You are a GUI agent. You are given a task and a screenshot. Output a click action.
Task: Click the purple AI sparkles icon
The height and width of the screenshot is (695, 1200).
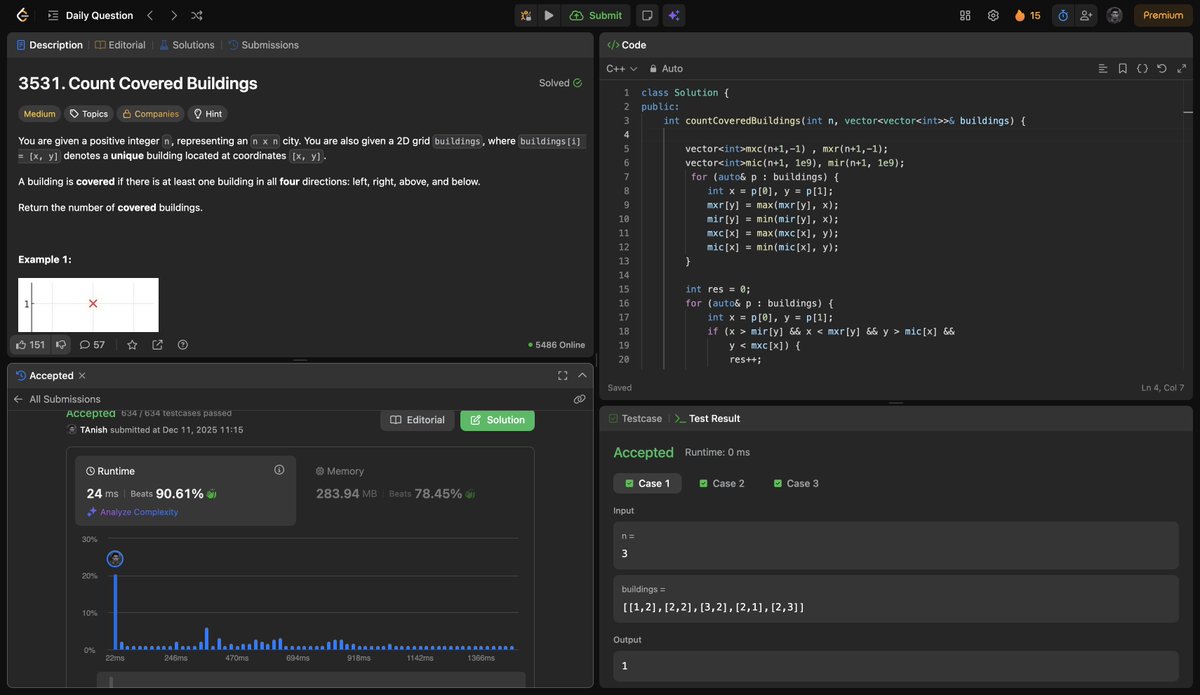coord(674,14)
